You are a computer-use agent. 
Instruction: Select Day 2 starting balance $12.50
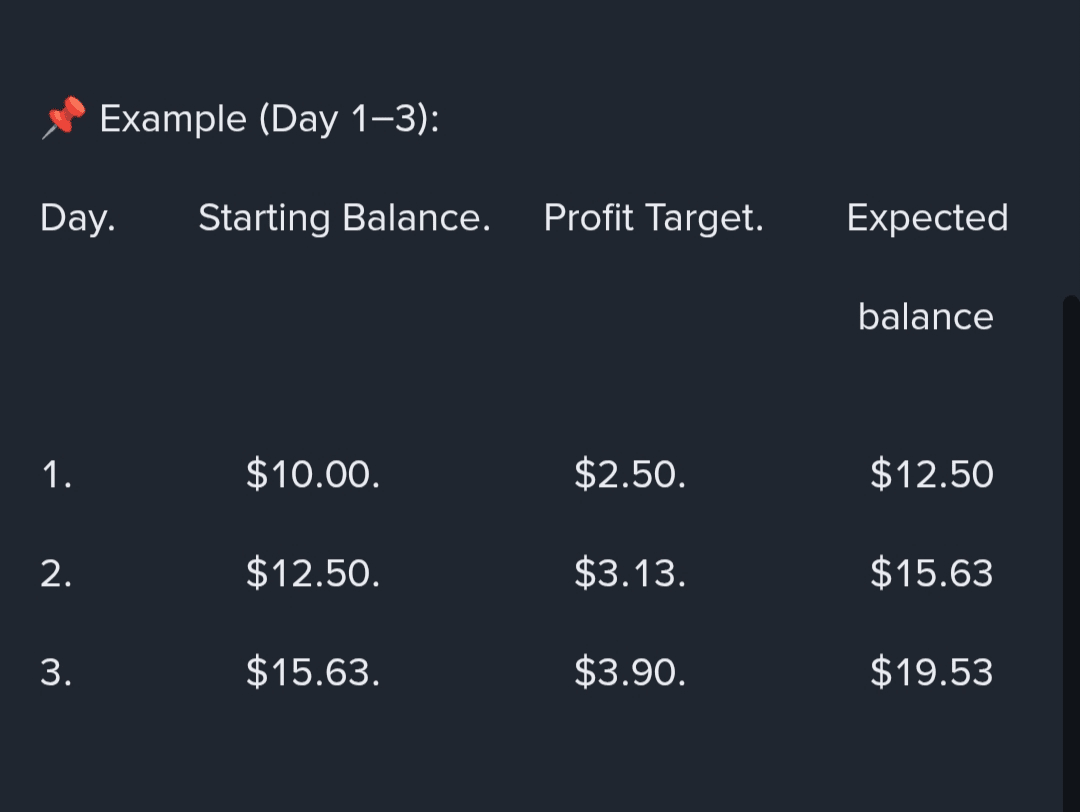pyautogui.click(x=313, y=573)
